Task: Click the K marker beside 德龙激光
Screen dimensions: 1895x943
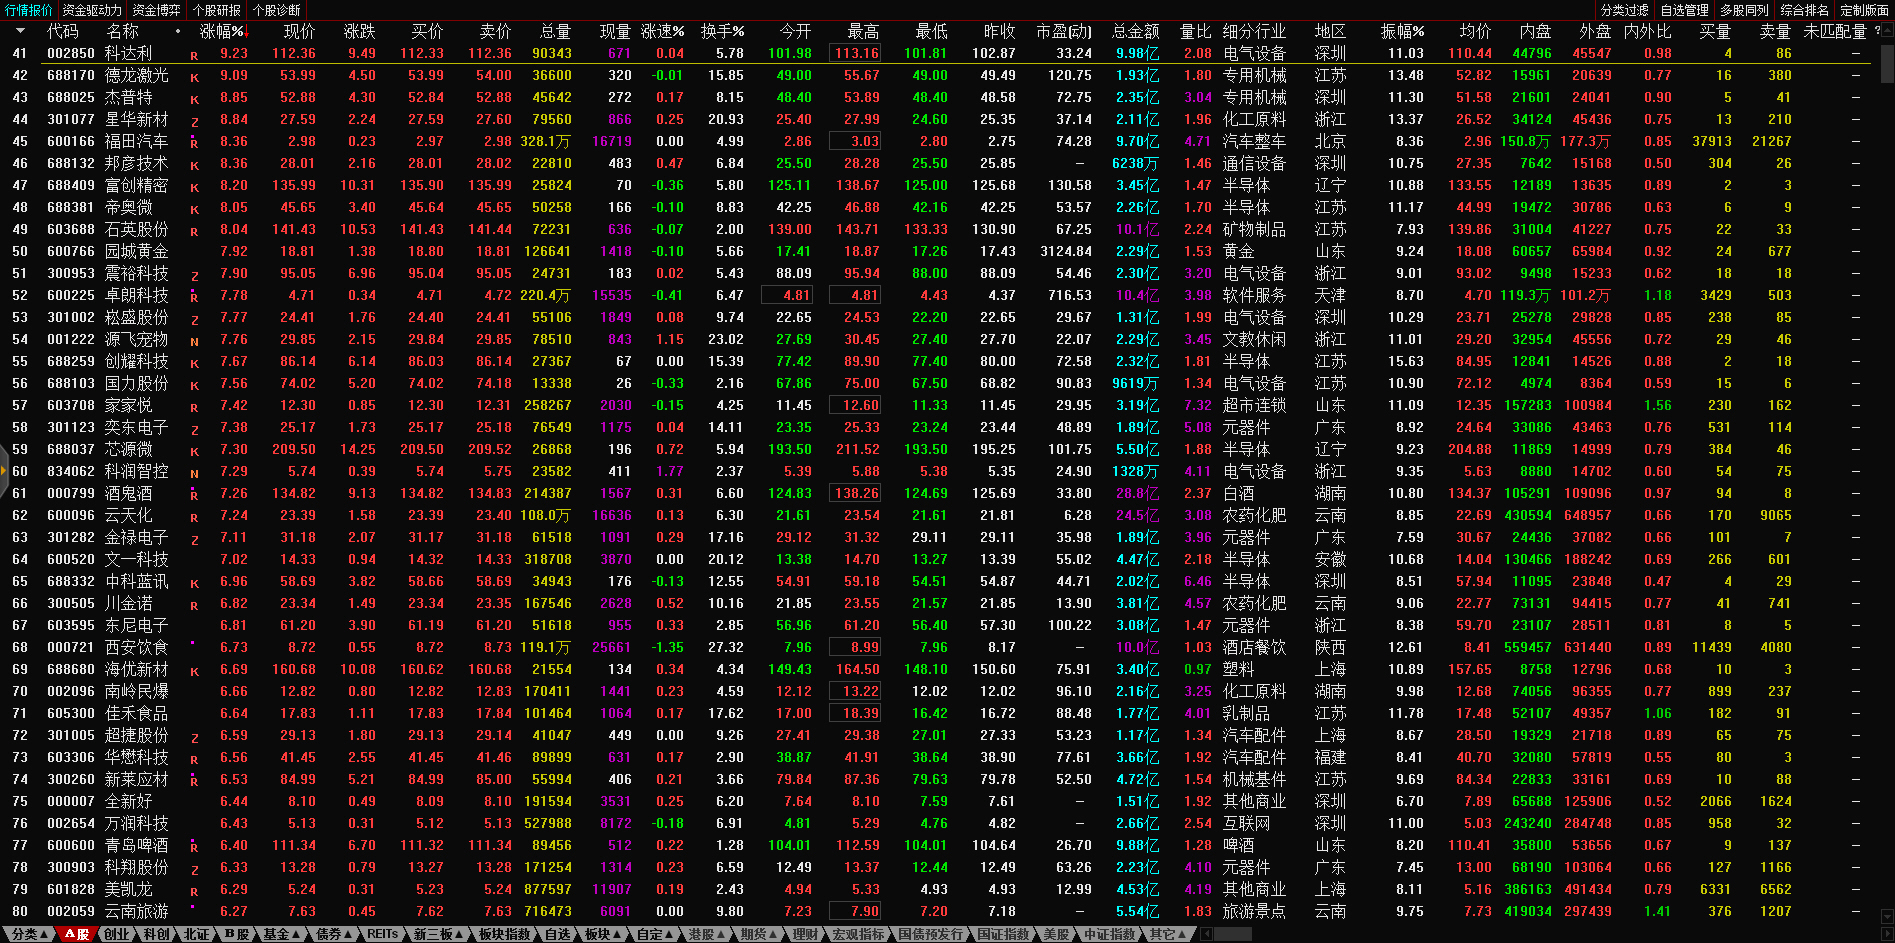Action: 194,77
